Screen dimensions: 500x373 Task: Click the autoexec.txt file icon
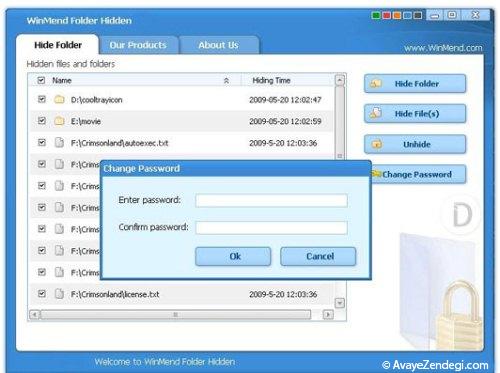[x=59, y=143]
